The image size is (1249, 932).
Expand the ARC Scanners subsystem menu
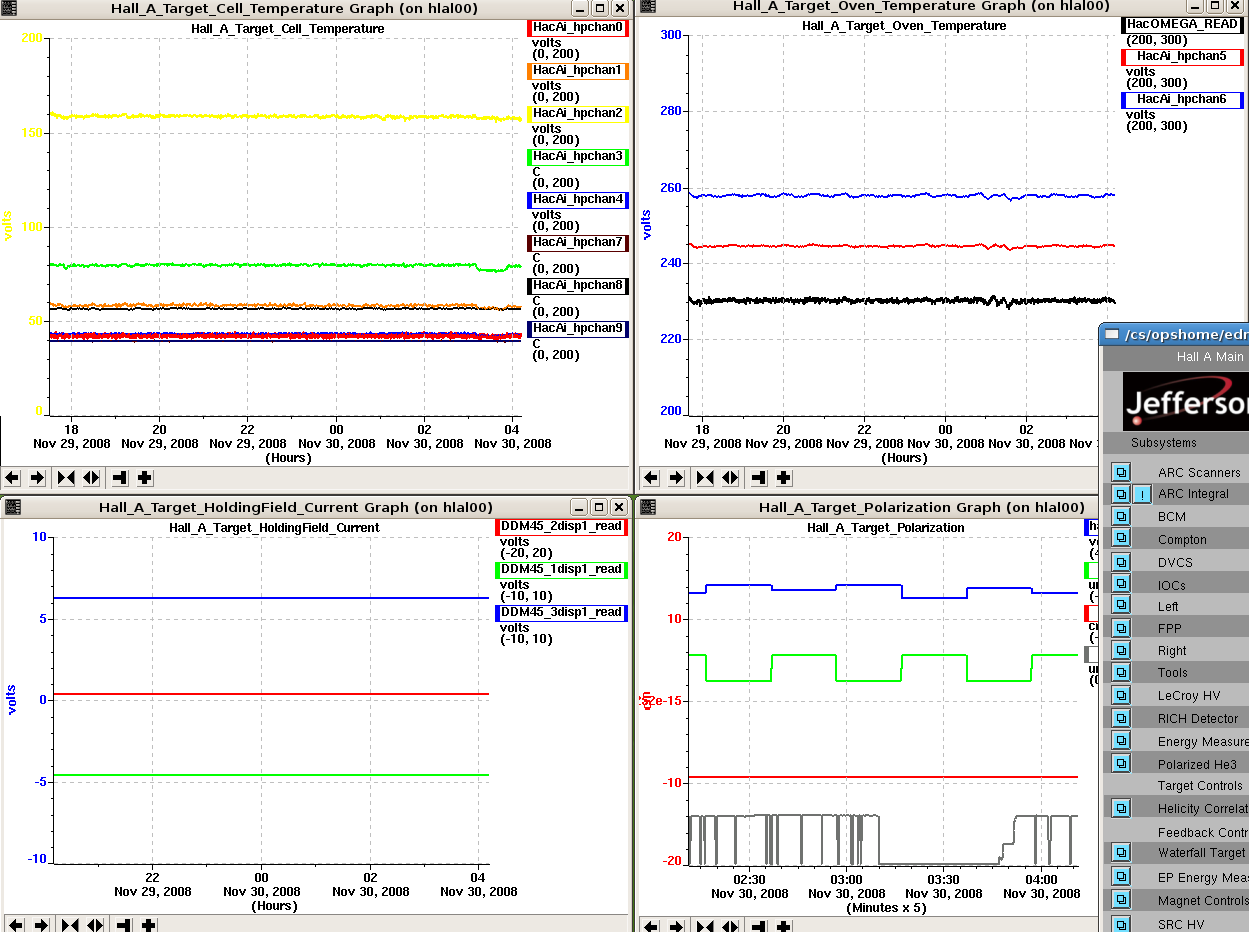tap(1121, 472)
